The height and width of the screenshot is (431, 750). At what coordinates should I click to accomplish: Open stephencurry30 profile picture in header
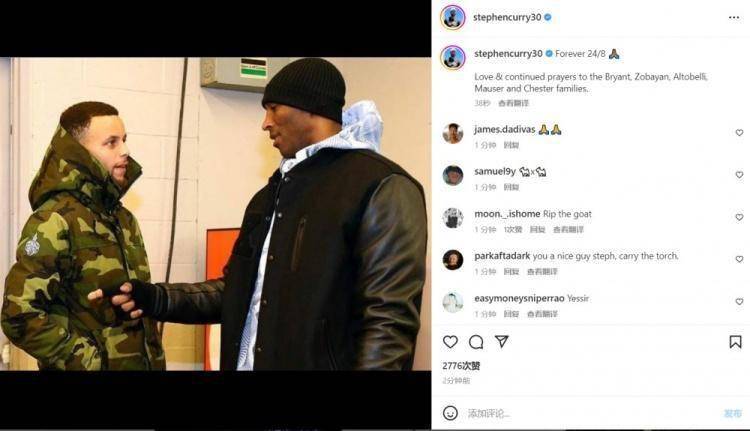[452, 18]
